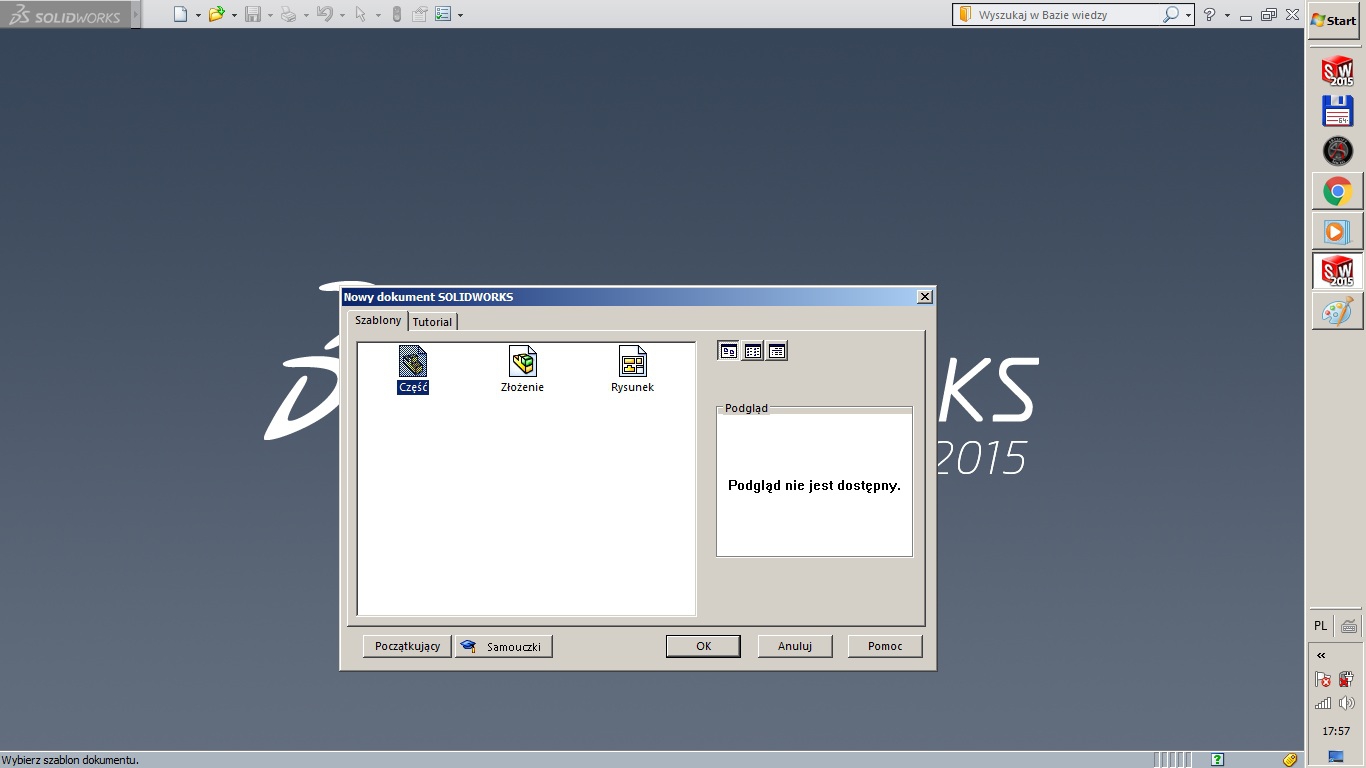Open the media player taskbar icon
The image size is (1366, 768).
click(1337, 231)
